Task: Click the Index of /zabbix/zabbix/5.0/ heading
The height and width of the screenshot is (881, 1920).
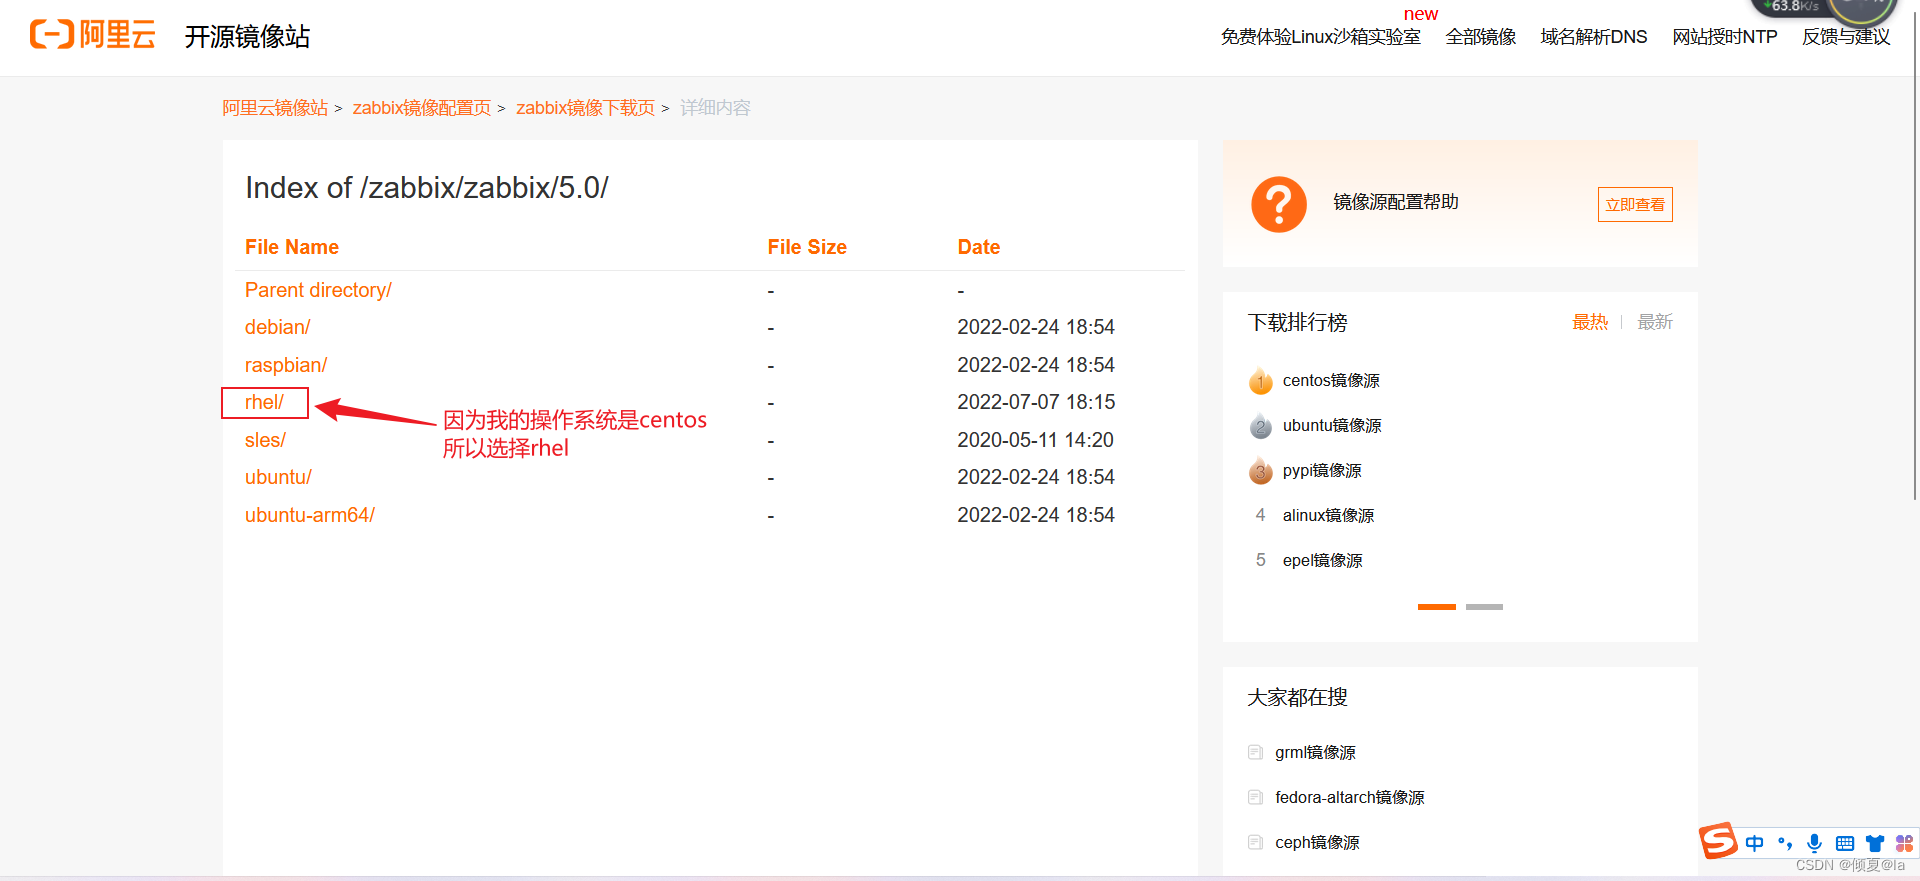Action: coord(427,188)
